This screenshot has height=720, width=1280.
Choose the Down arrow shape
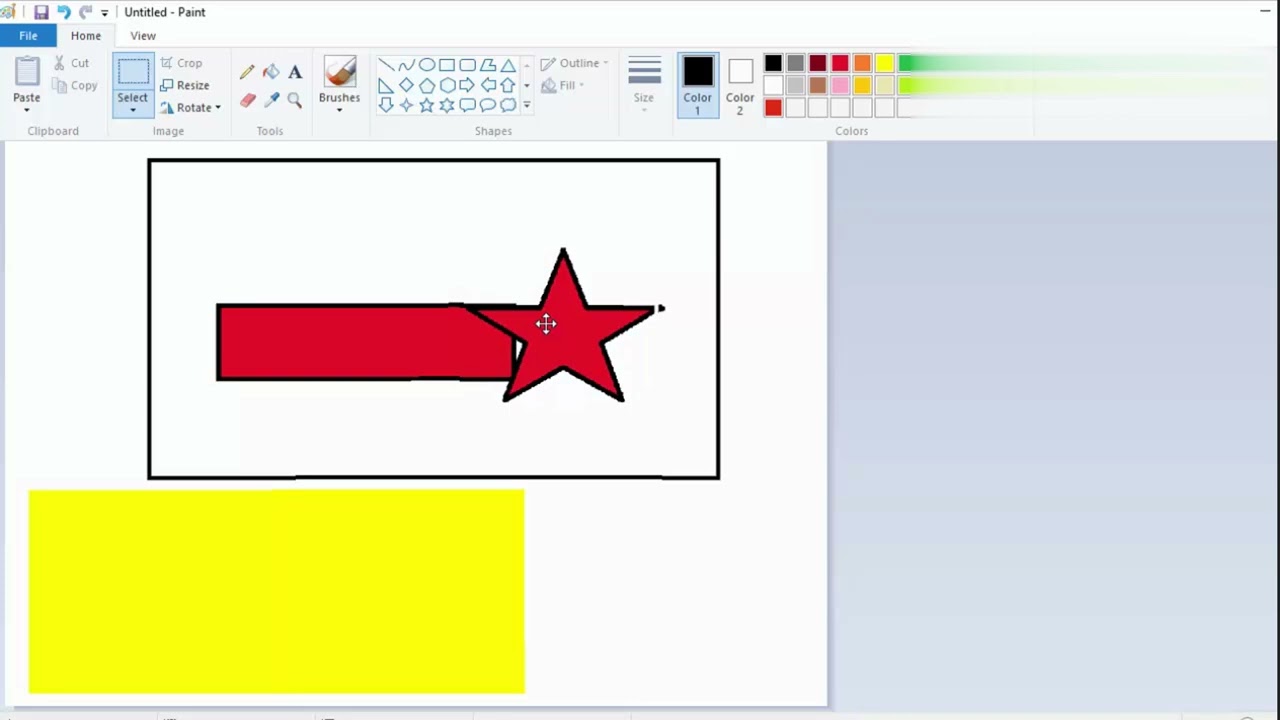pos(386,105)
